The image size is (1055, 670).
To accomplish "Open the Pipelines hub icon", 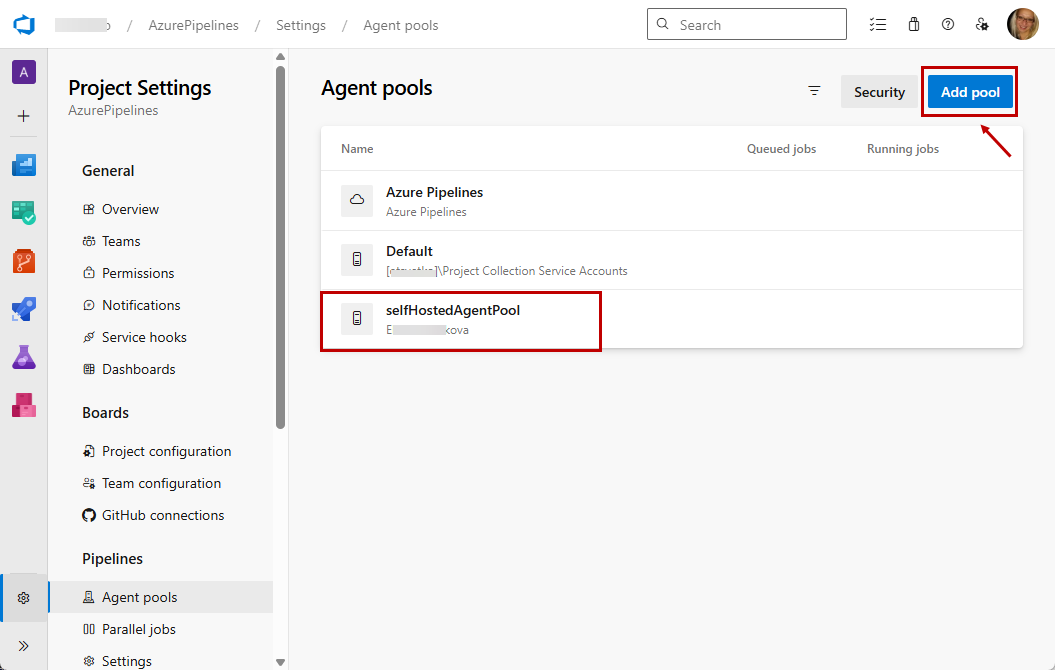I will (24, 309).
